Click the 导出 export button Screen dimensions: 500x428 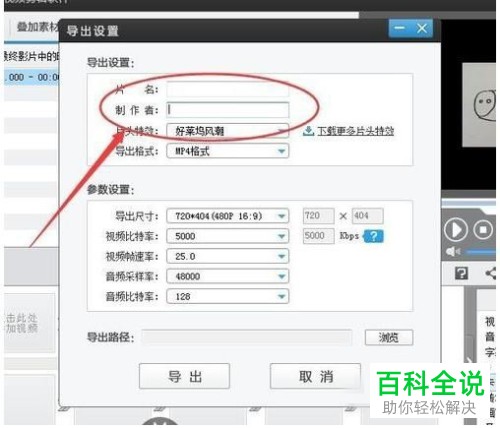(184, 376)
